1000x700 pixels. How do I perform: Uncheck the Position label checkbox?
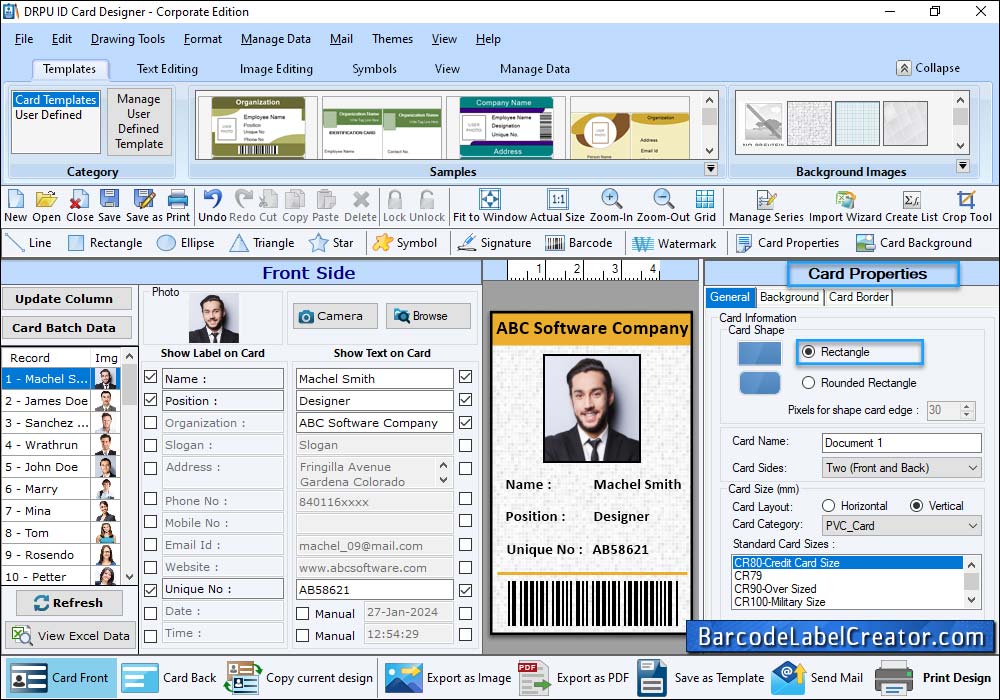[x=151, y=400]
